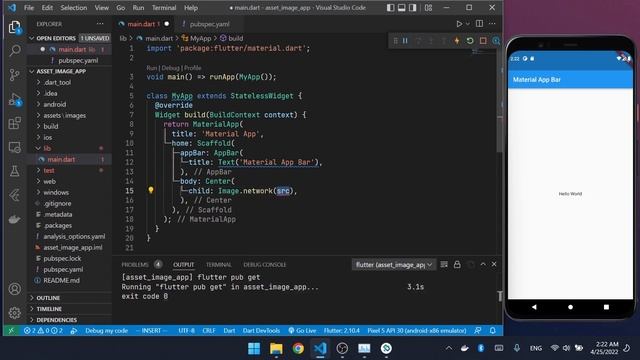Stop the debug session
The image size is (640, 360).
point(483,41)
